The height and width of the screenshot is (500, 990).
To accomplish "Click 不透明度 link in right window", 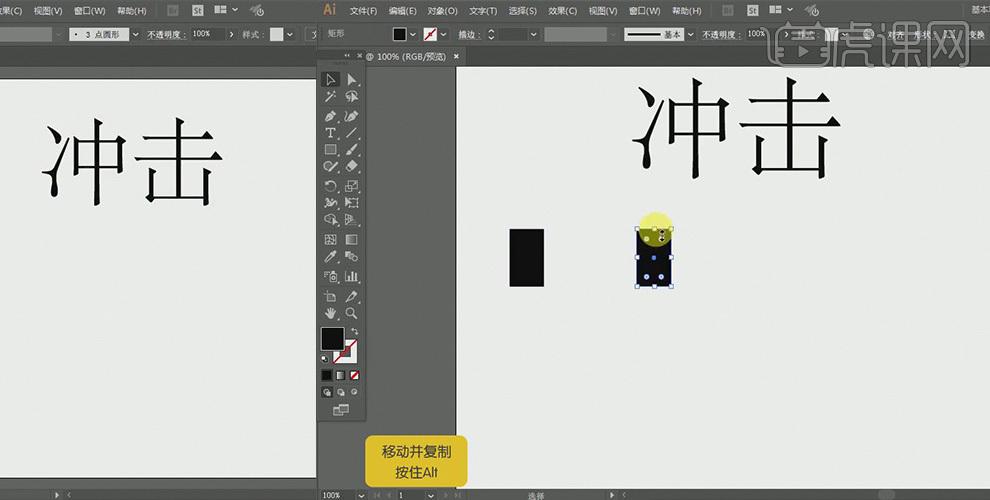I will point(719,35).
